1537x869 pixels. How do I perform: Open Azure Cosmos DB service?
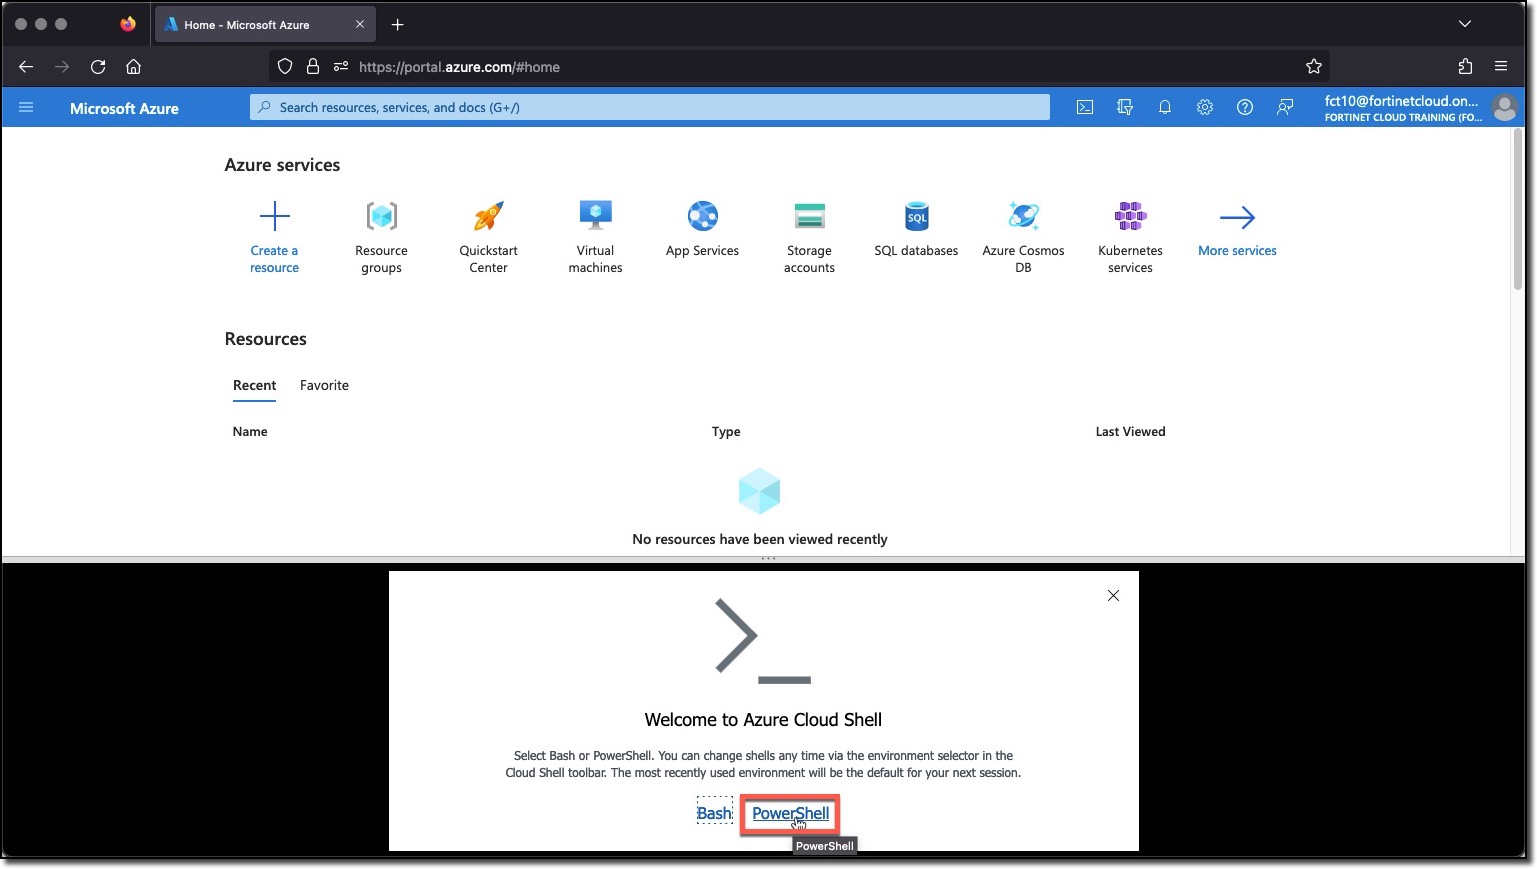coord(1023,237)
